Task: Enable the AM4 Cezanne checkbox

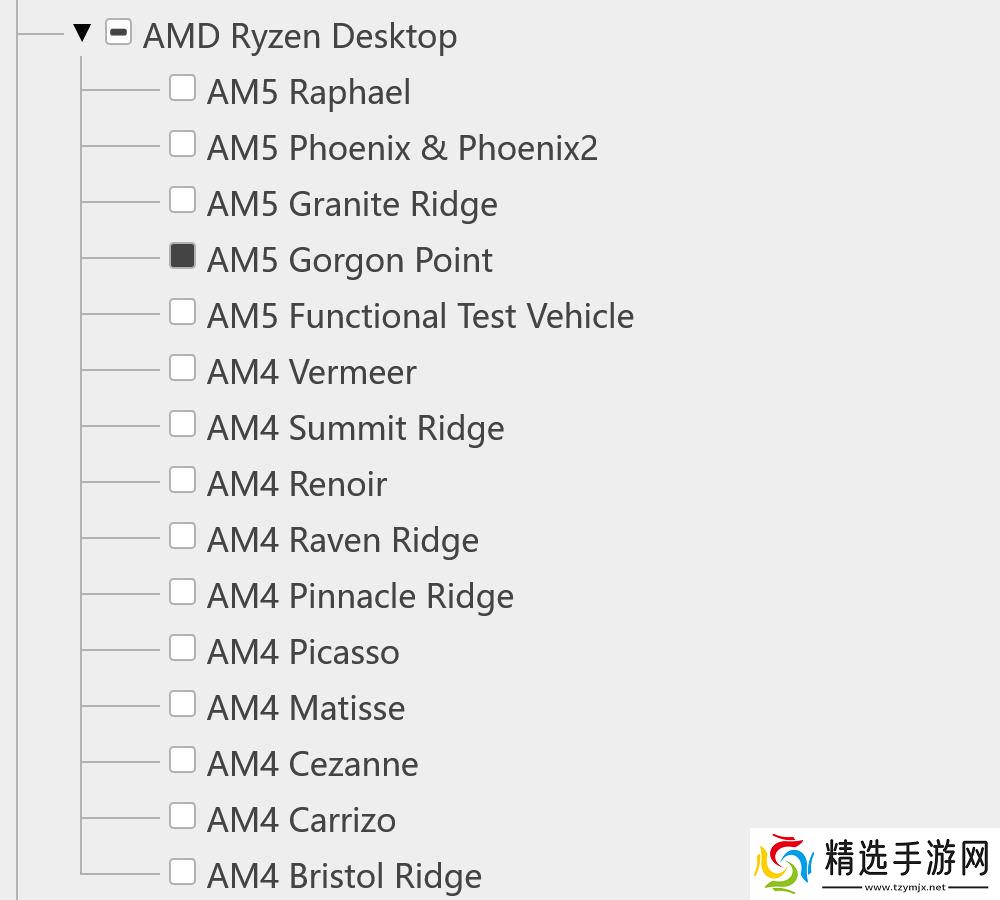Action: click(x=182, y=760)
